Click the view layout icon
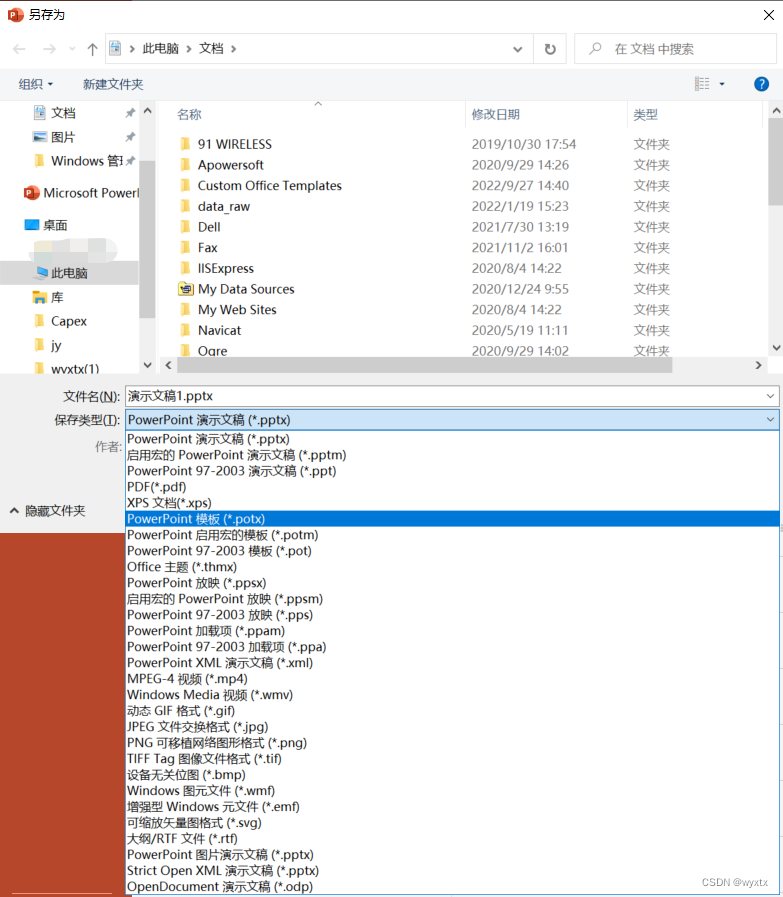Screen dimensions: 783x897 (702, 84)
